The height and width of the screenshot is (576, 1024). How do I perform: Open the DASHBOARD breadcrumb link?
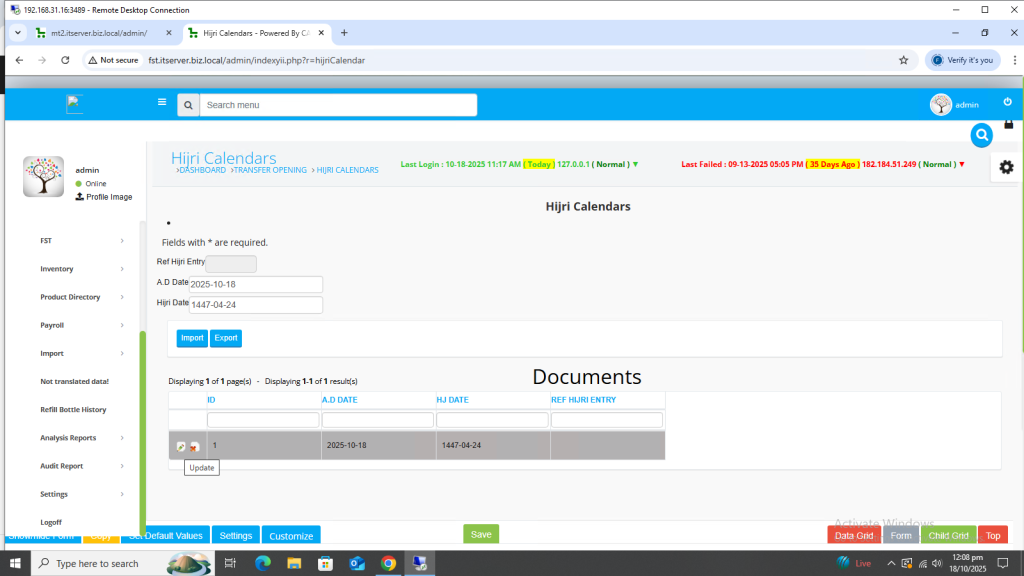(x=202, y=170)
